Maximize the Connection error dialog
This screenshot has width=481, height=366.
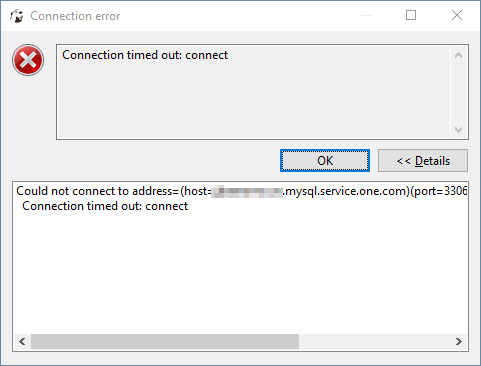[411, 15]
